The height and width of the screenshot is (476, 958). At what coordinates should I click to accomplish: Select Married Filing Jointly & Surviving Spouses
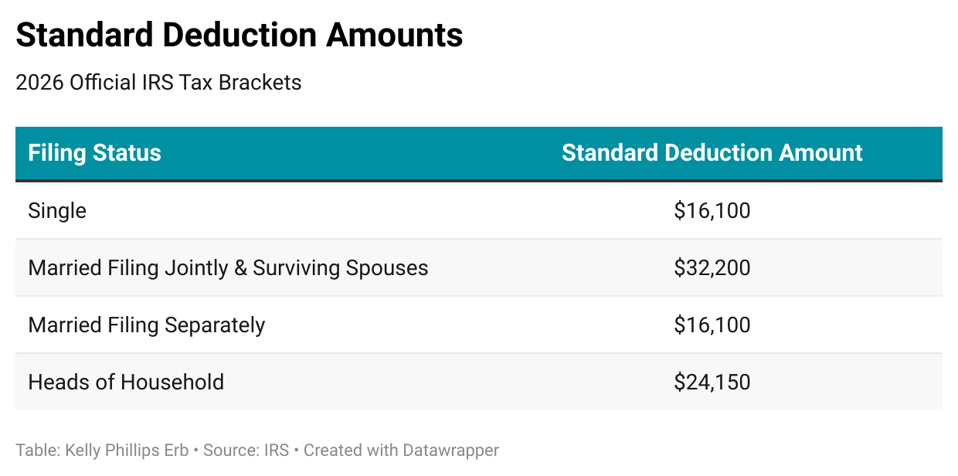228,268
